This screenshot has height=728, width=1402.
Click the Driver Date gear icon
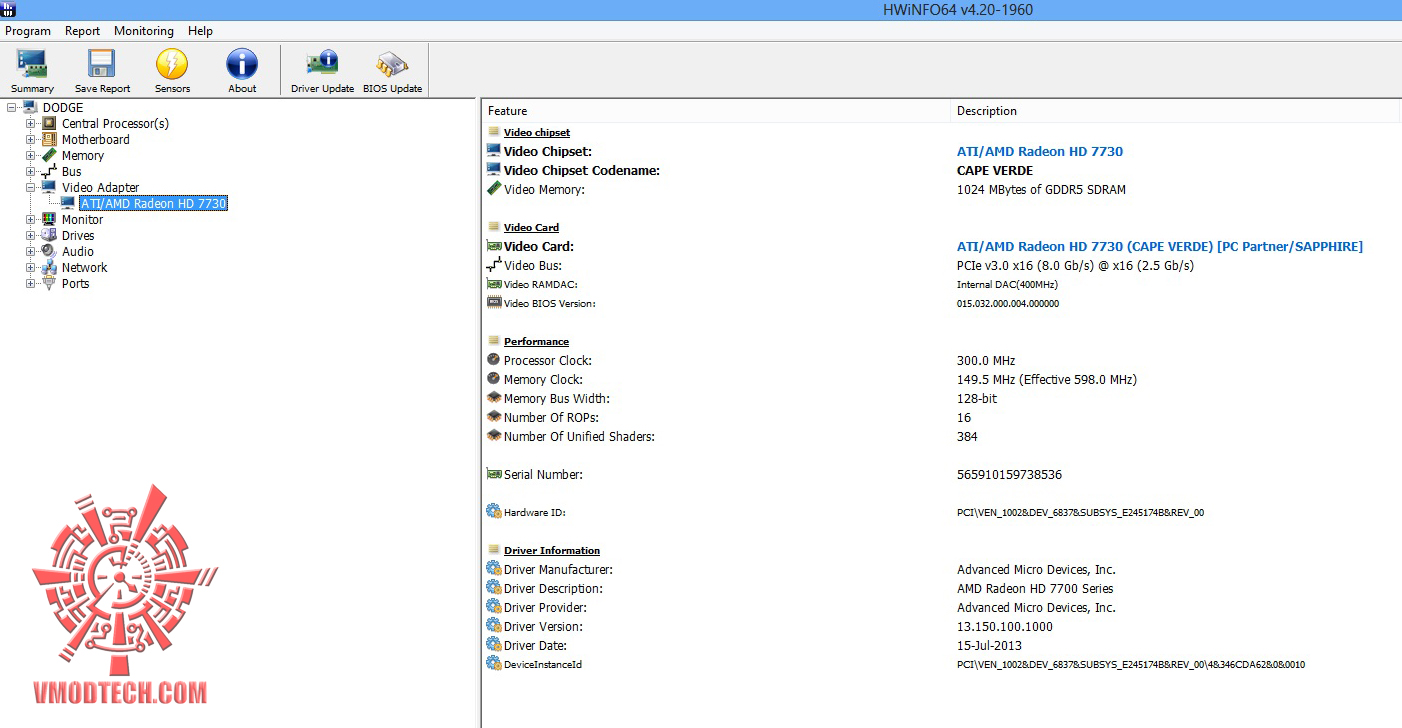[x=493, y=645]
